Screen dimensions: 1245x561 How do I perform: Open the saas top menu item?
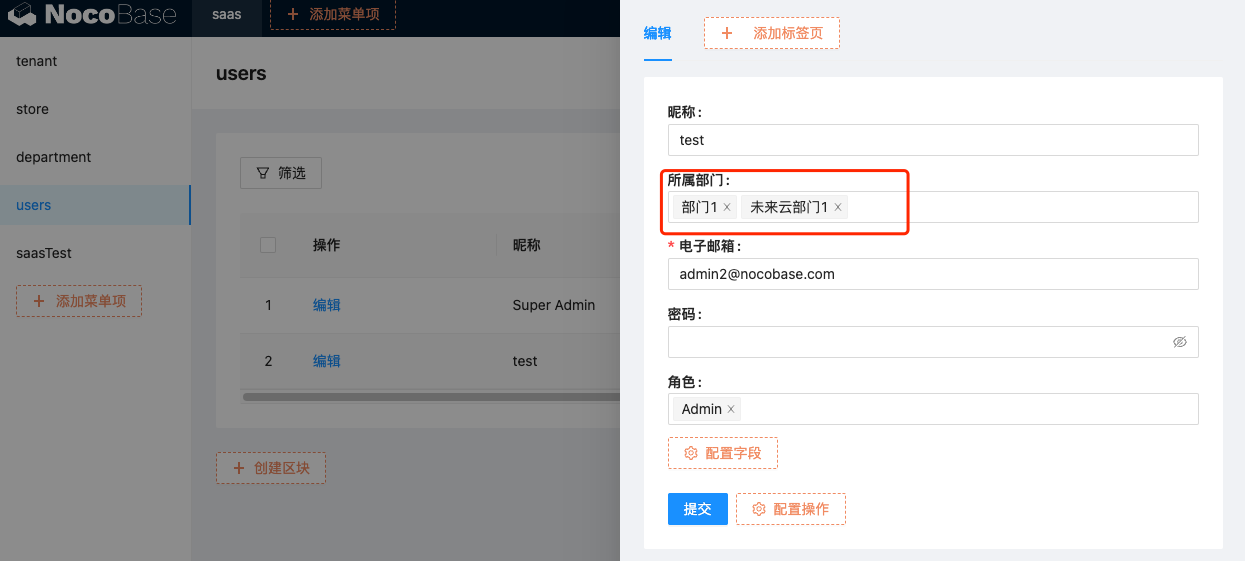tap(227, 15)
